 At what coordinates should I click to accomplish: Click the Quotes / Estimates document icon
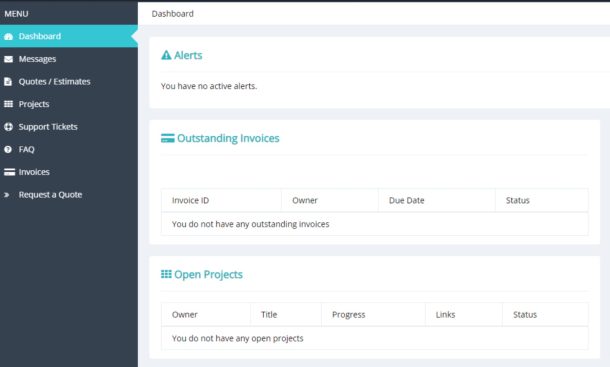pyautogui.click(x=8, y=82)
